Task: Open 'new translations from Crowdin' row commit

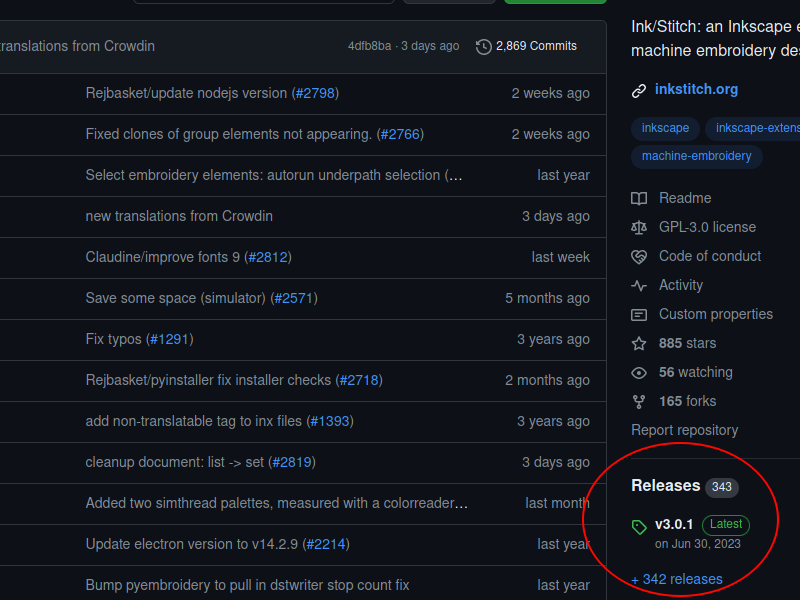Action: point(179,216)
